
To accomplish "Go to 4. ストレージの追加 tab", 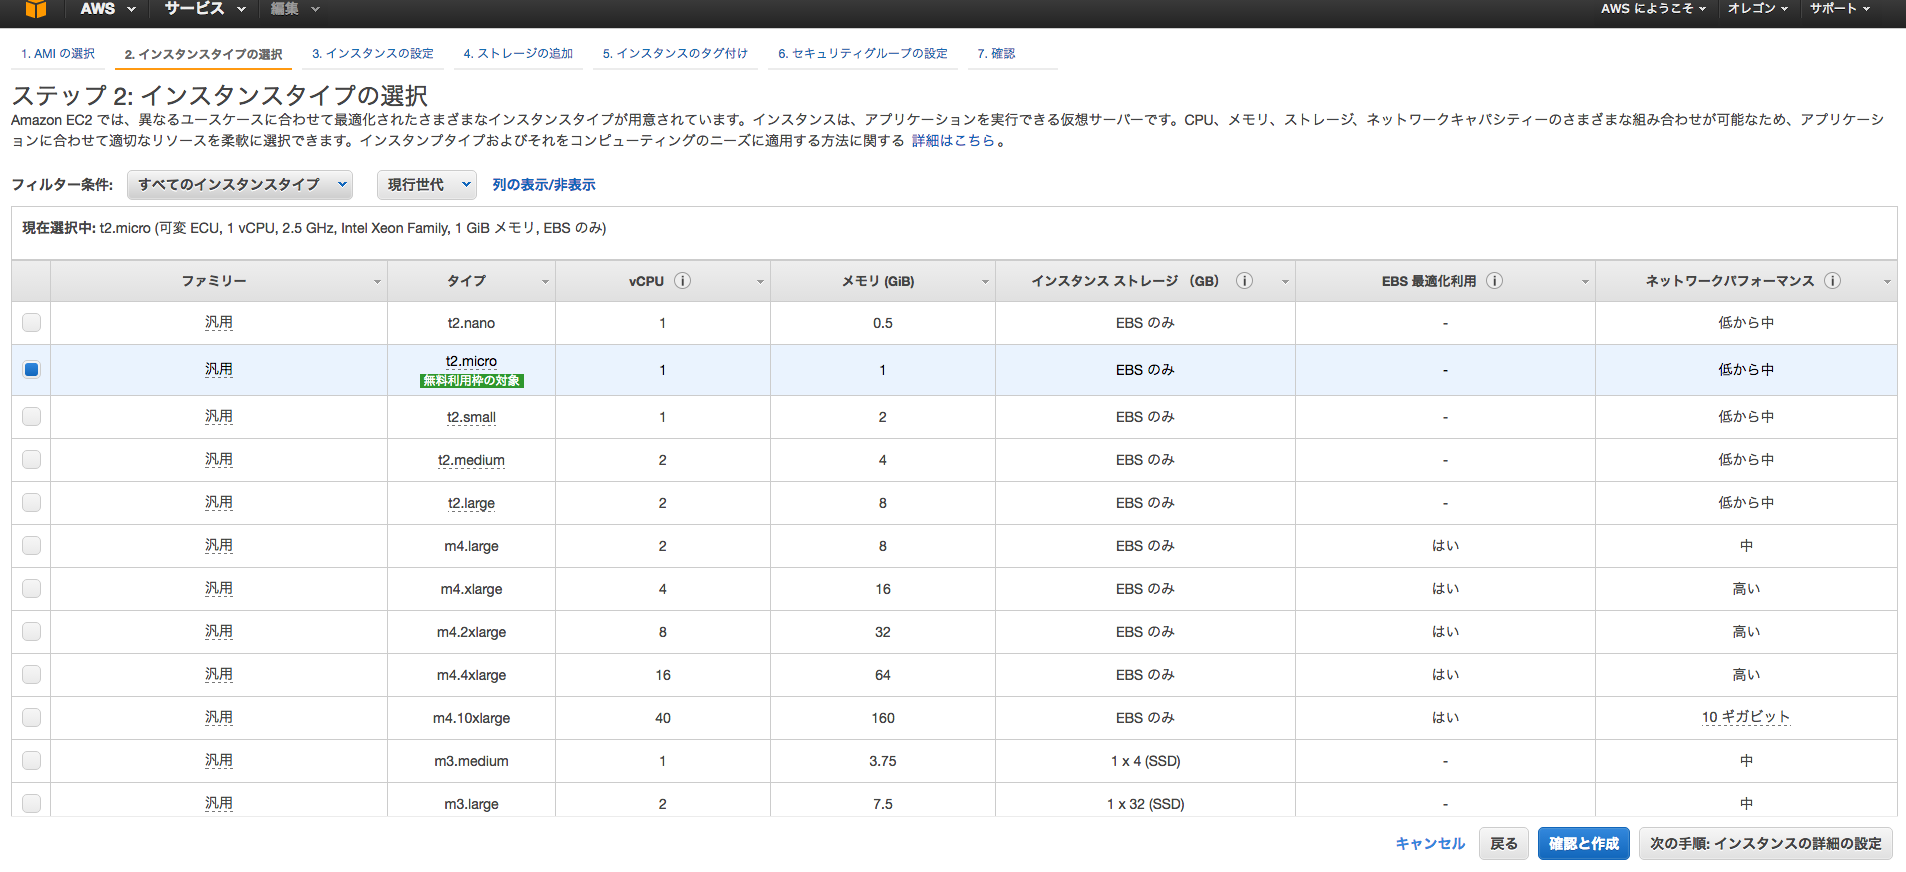I will pyautogui.click(x=518, y=54).
